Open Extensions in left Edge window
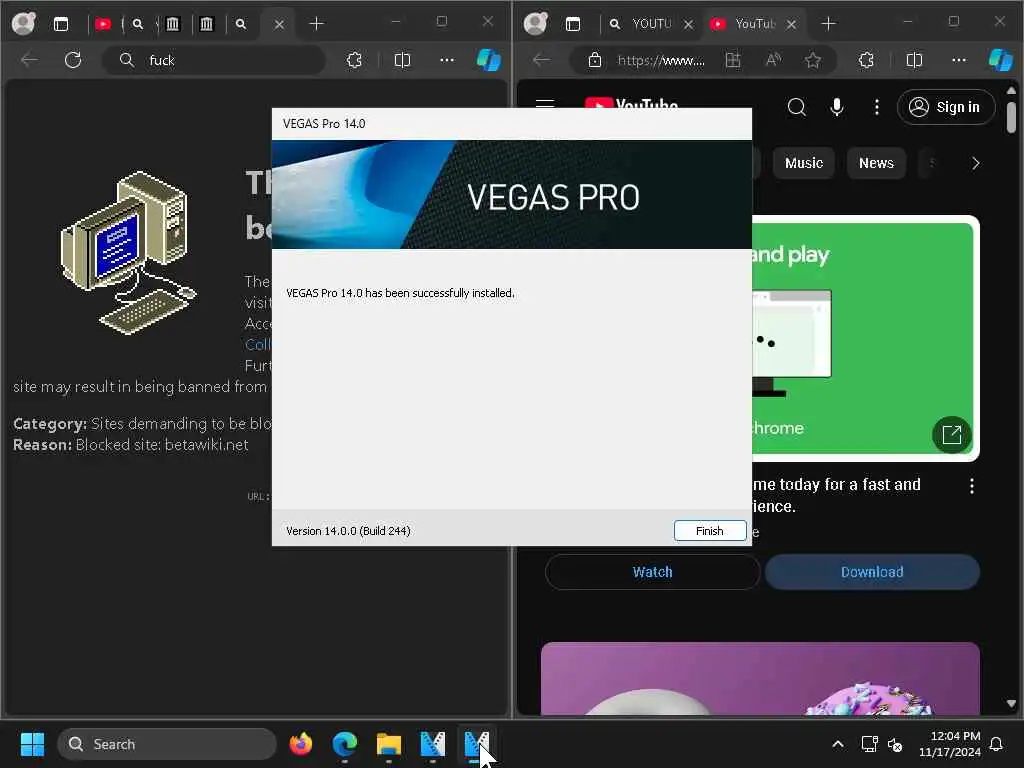1024x768 pixels. click(355, 60)
